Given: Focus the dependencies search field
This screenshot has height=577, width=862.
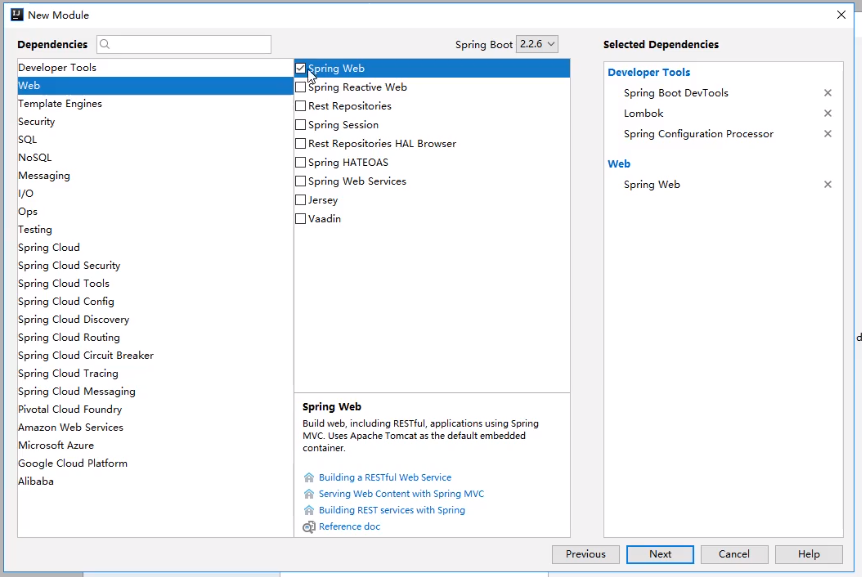Looking at the screenshot, I should tap(190, 45).
